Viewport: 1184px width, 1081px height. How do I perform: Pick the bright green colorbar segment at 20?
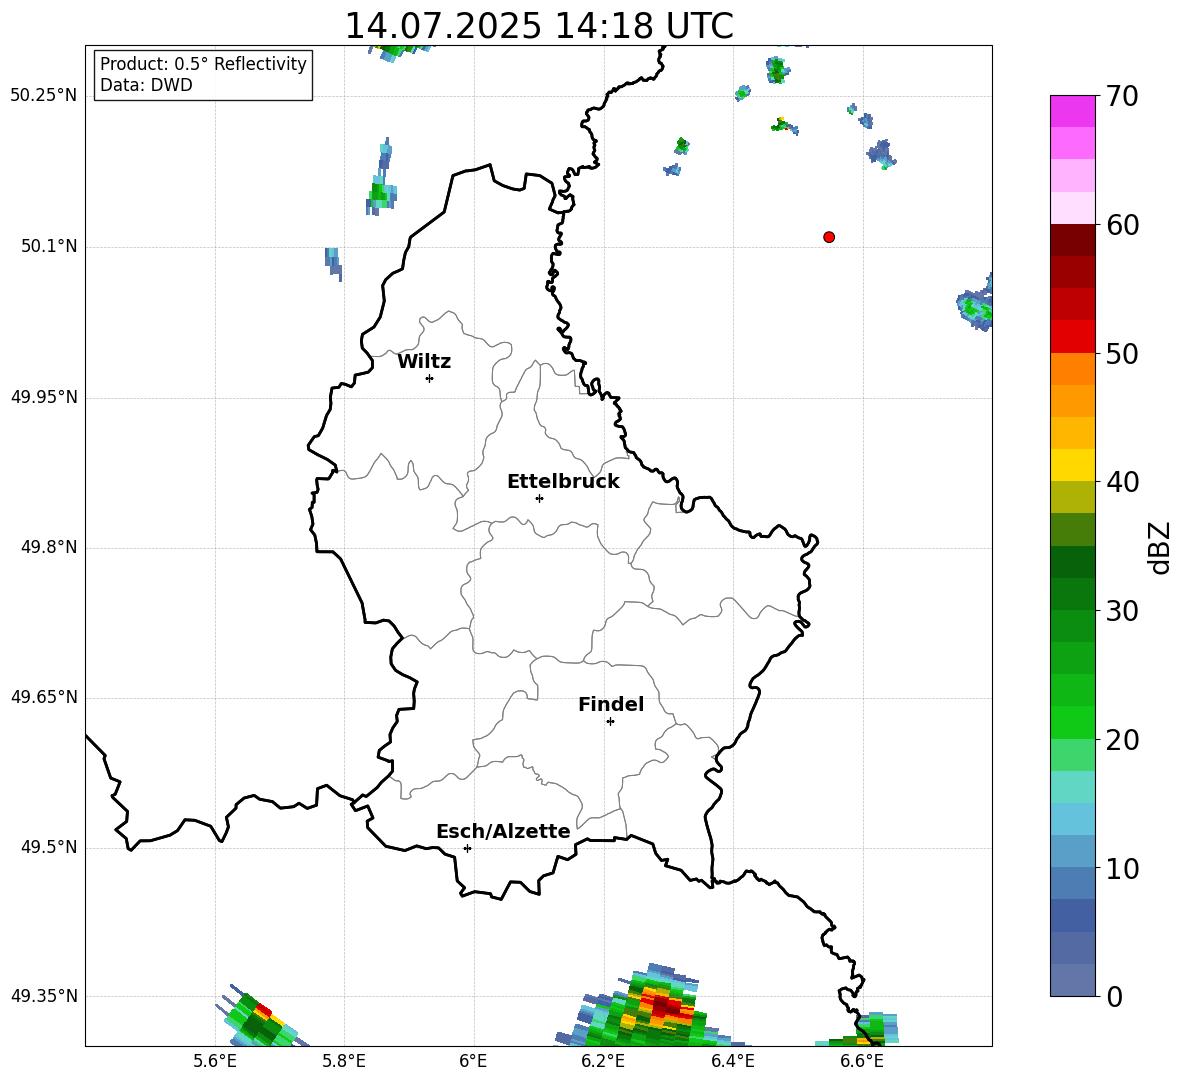[1073, 722]
